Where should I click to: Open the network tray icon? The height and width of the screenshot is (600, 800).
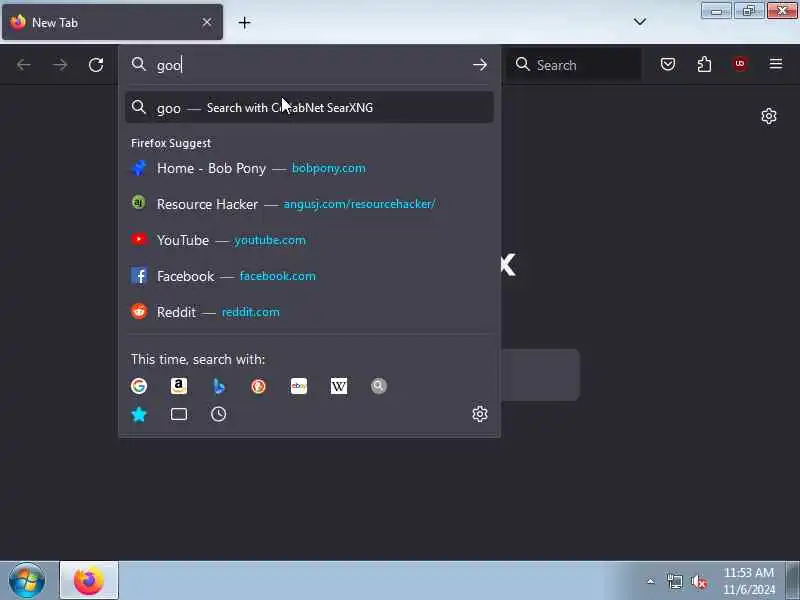tap(674, 581)
